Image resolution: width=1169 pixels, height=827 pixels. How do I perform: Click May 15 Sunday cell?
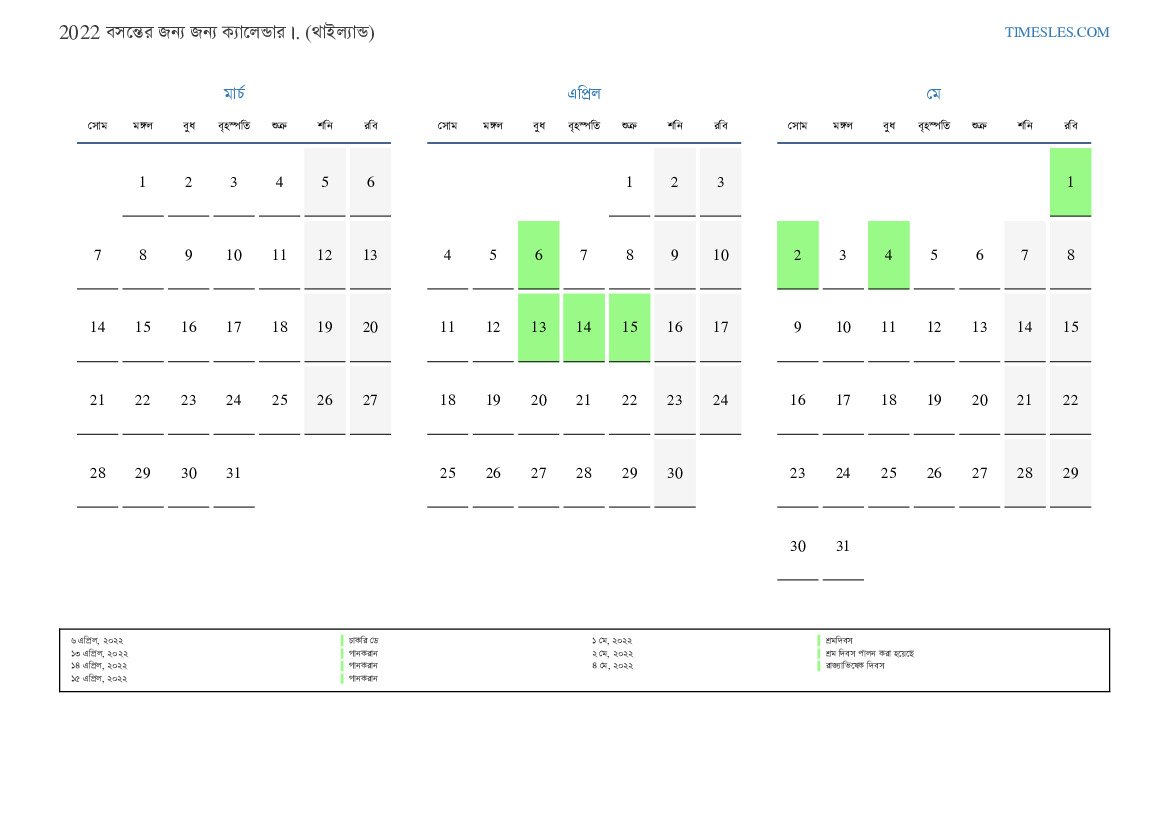pos(1070,327)
